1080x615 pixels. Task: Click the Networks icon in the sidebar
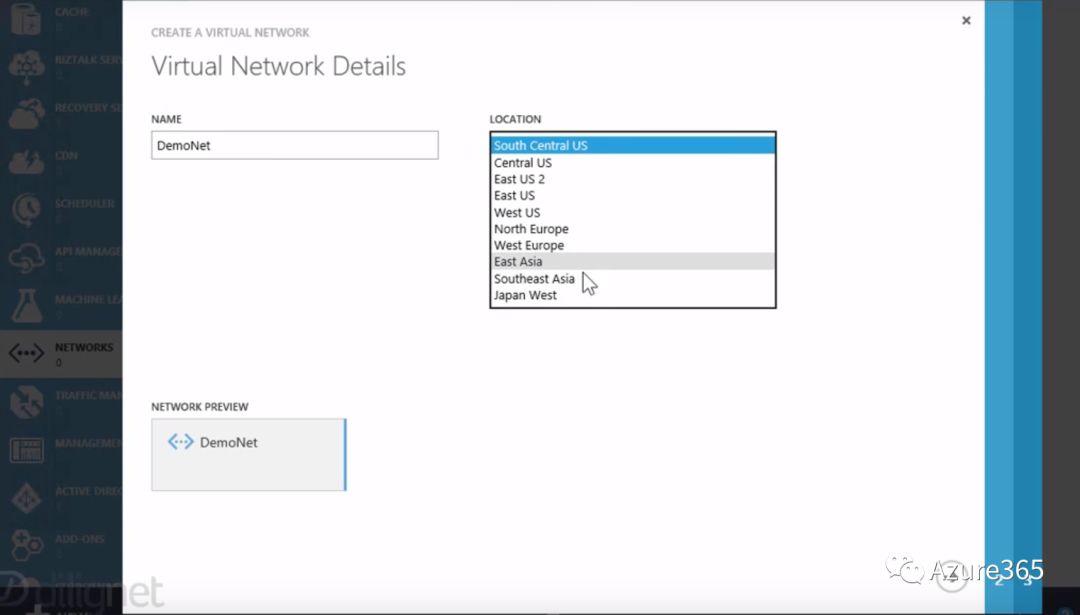click(26, 354)
